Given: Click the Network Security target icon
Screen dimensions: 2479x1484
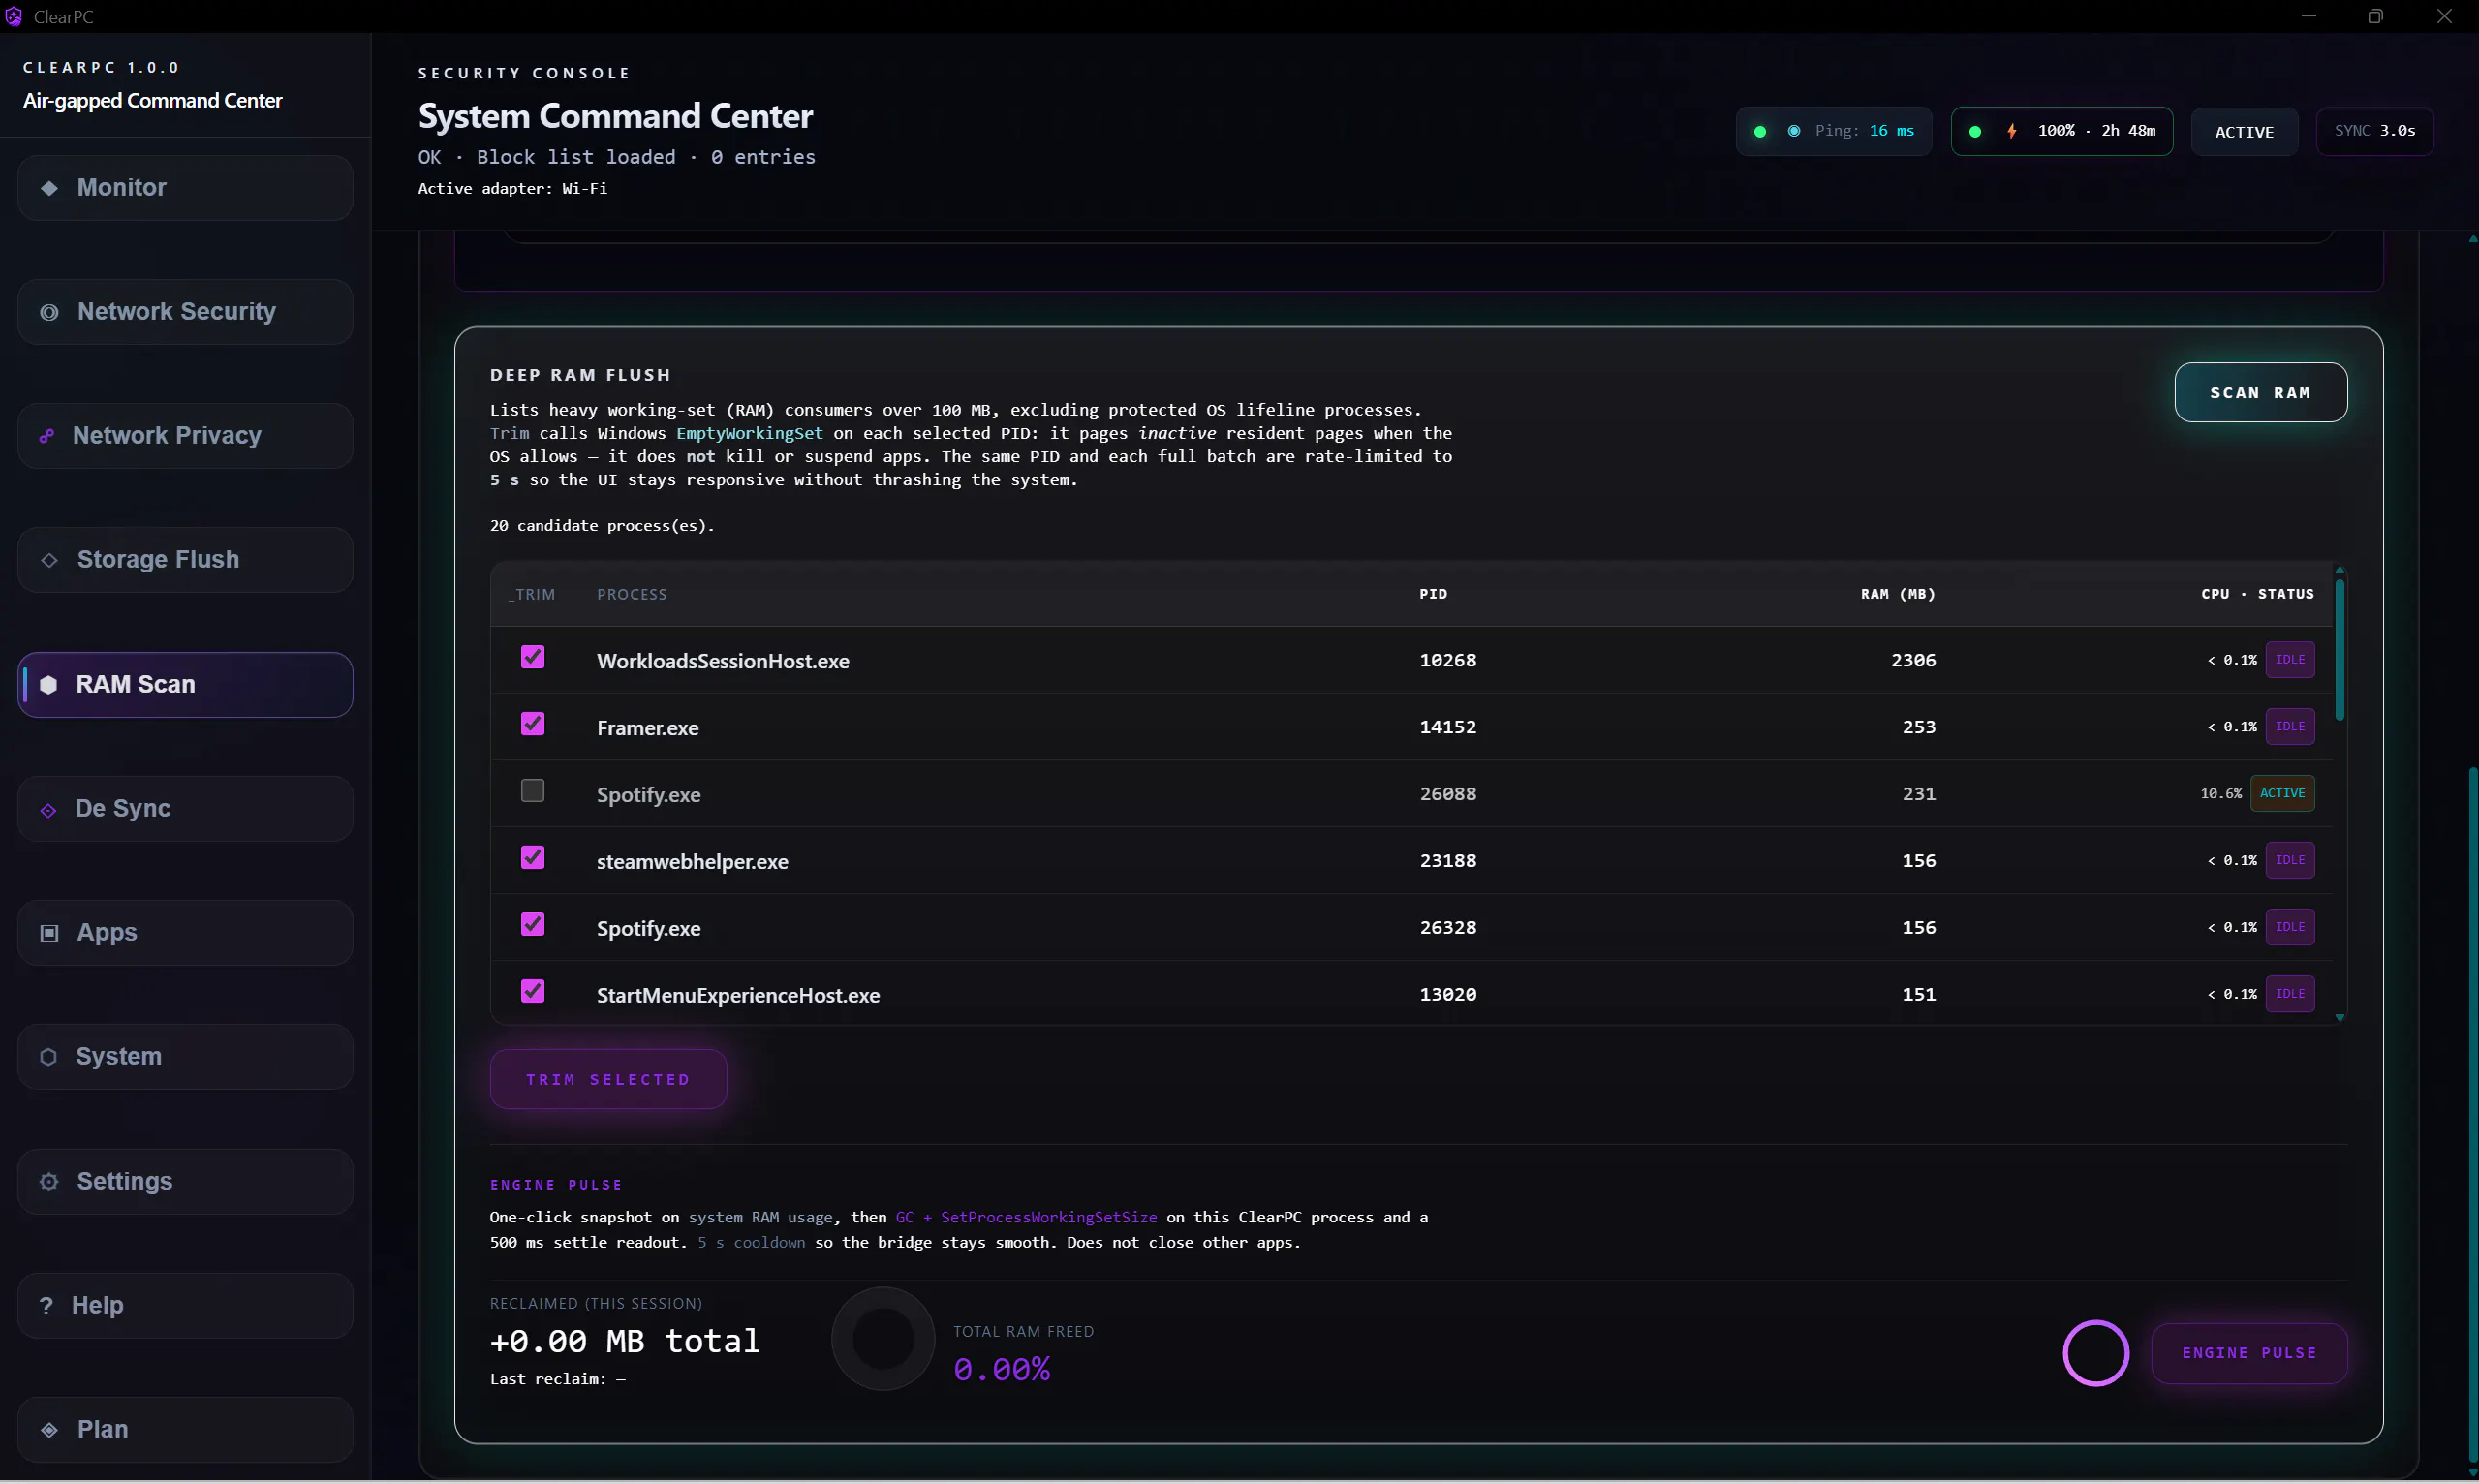Looking at the screenshot, I should [49, 312].
